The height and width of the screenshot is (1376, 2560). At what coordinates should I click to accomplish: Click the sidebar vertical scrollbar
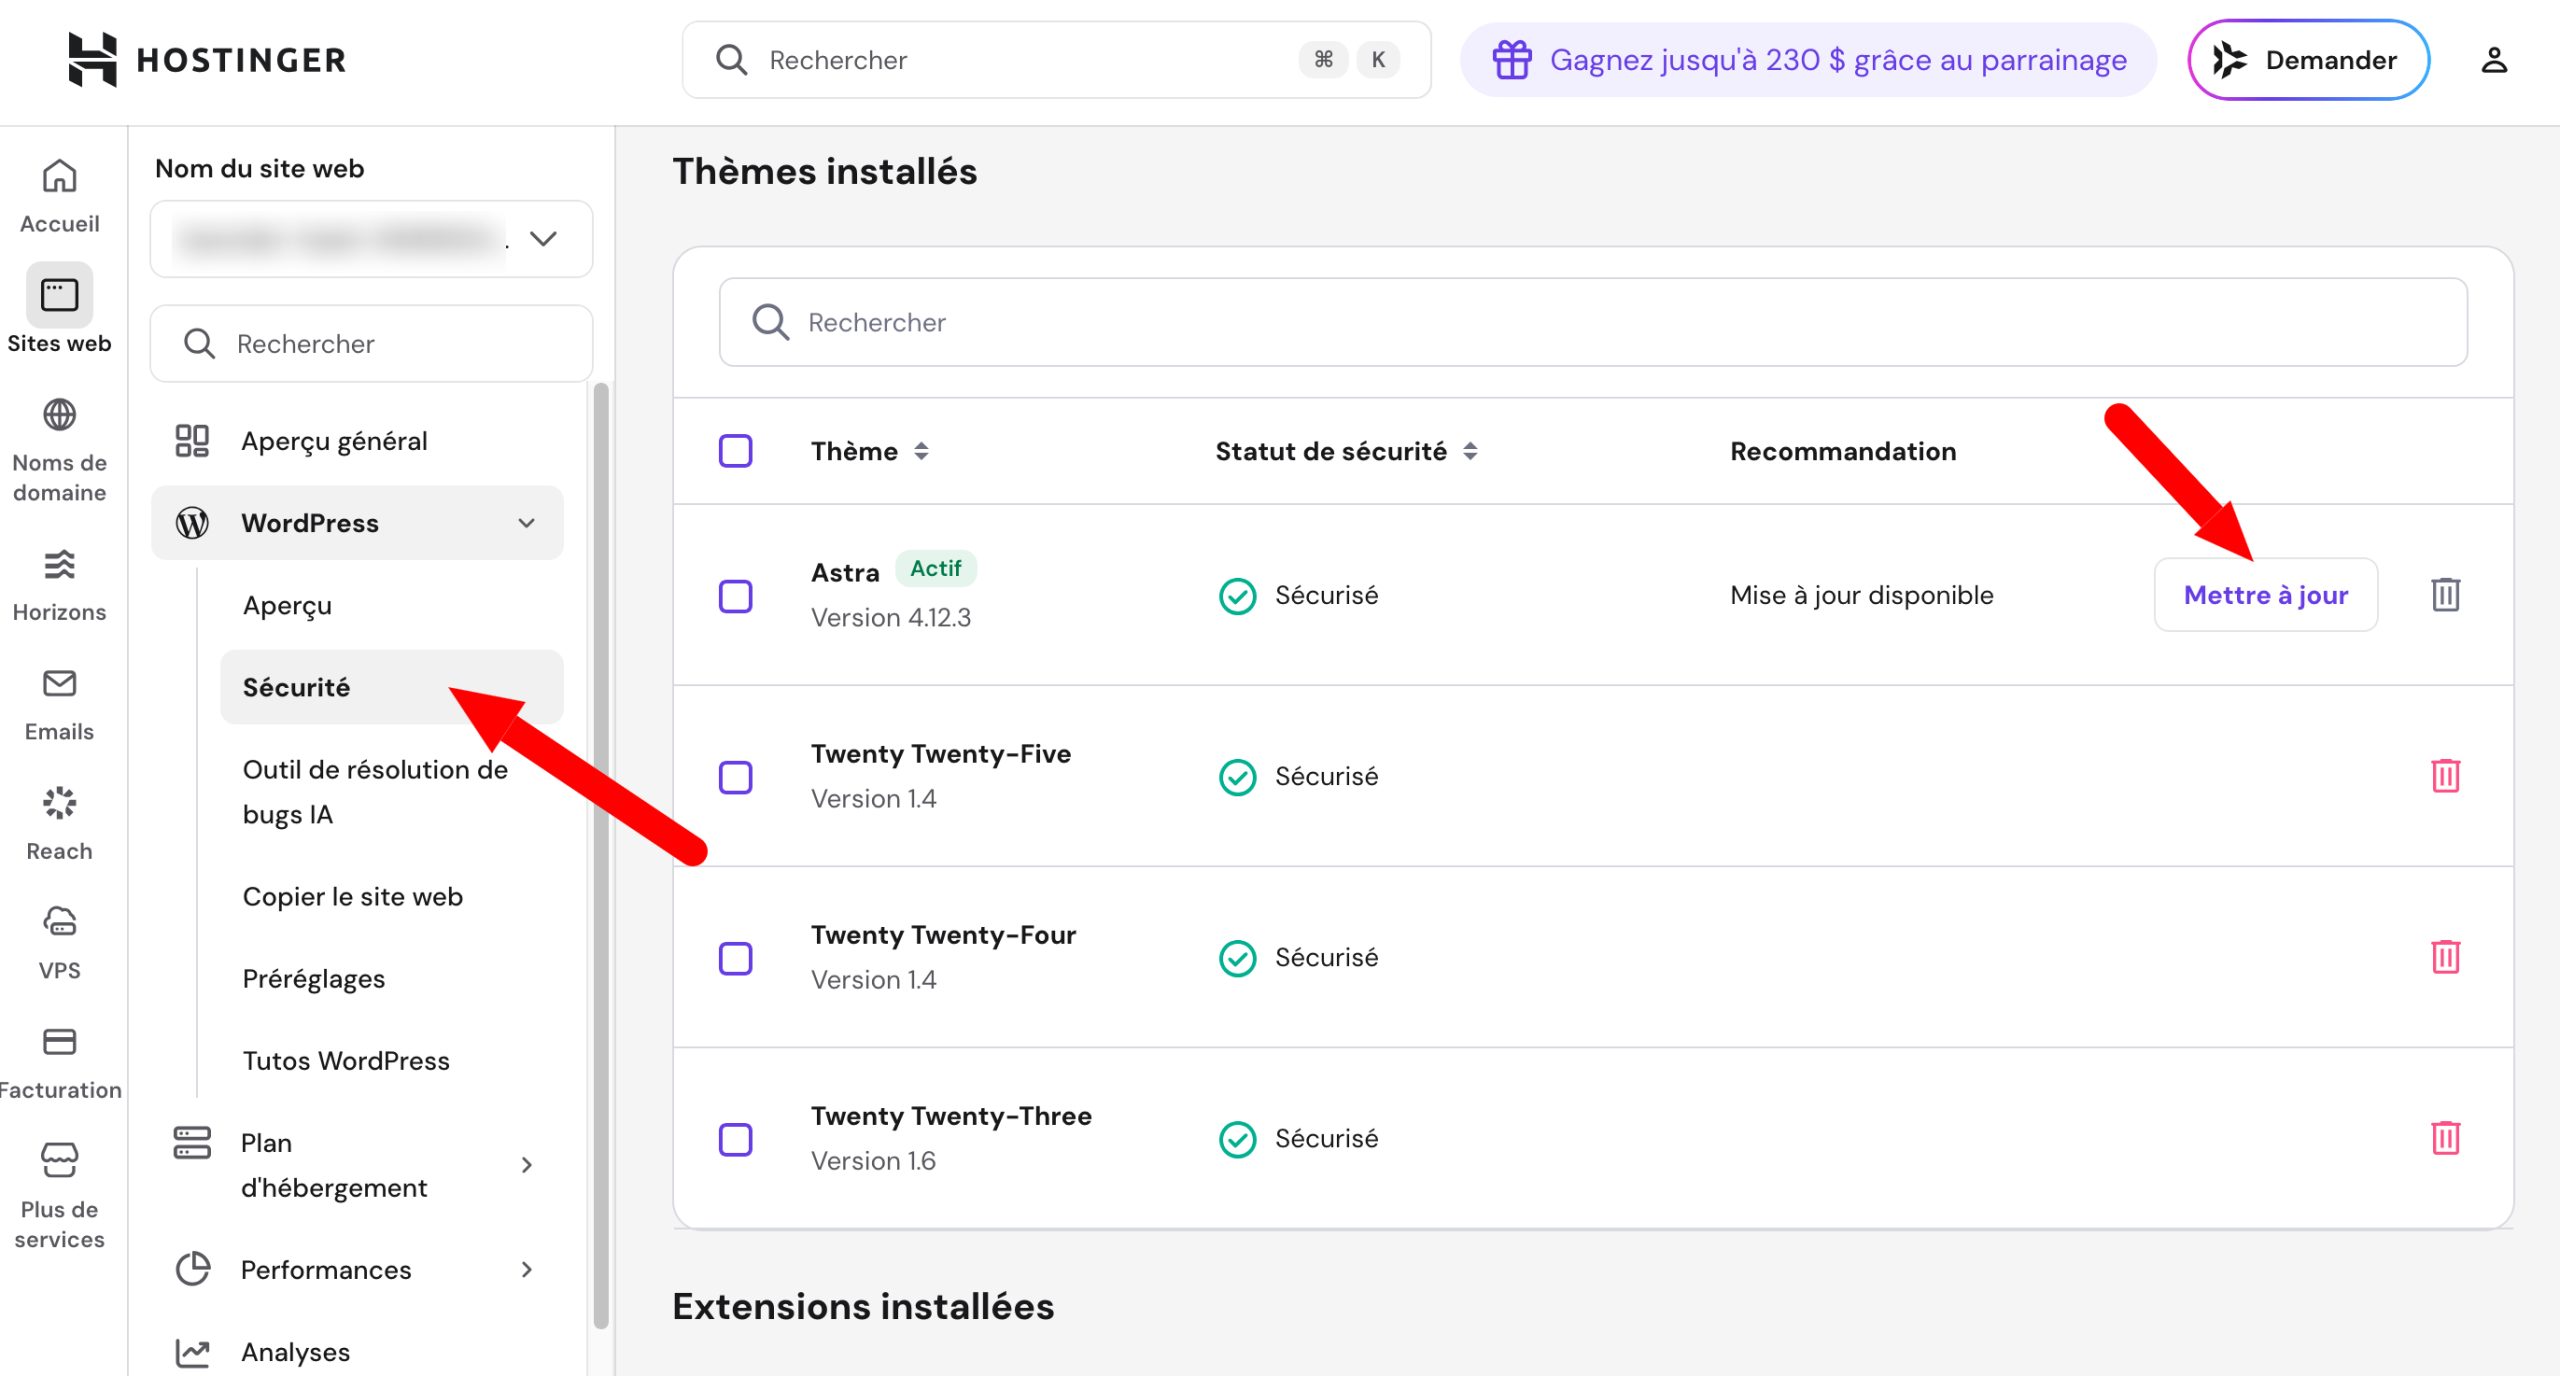[x=601, y=855]
